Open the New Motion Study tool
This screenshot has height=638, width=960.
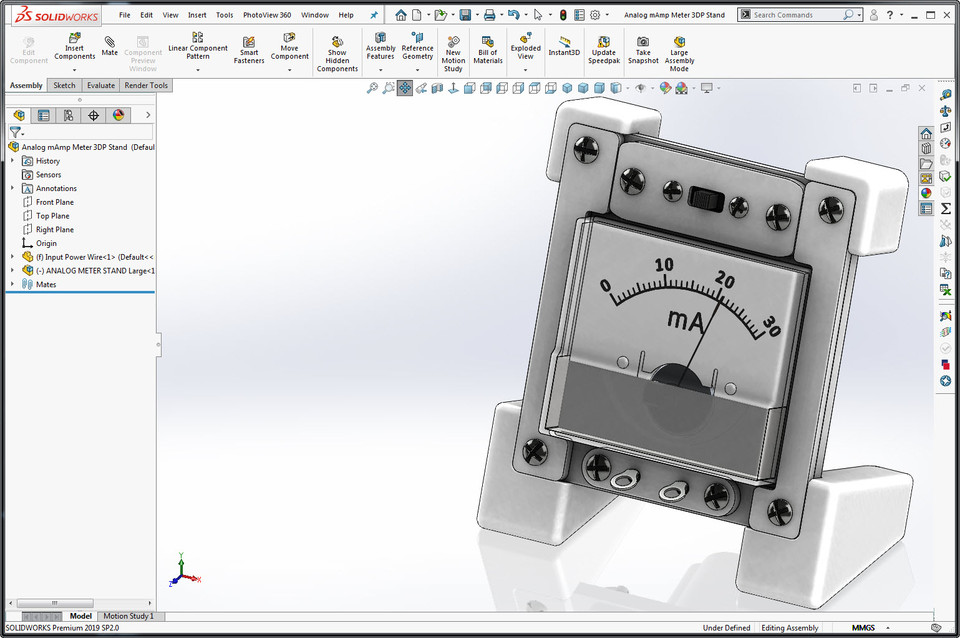tap(453, 45)
